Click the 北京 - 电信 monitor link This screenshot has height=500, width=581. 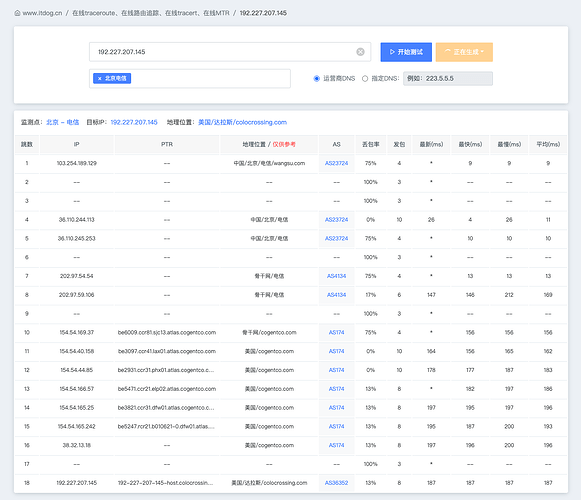pyautogui.click(x=63, y=122)
